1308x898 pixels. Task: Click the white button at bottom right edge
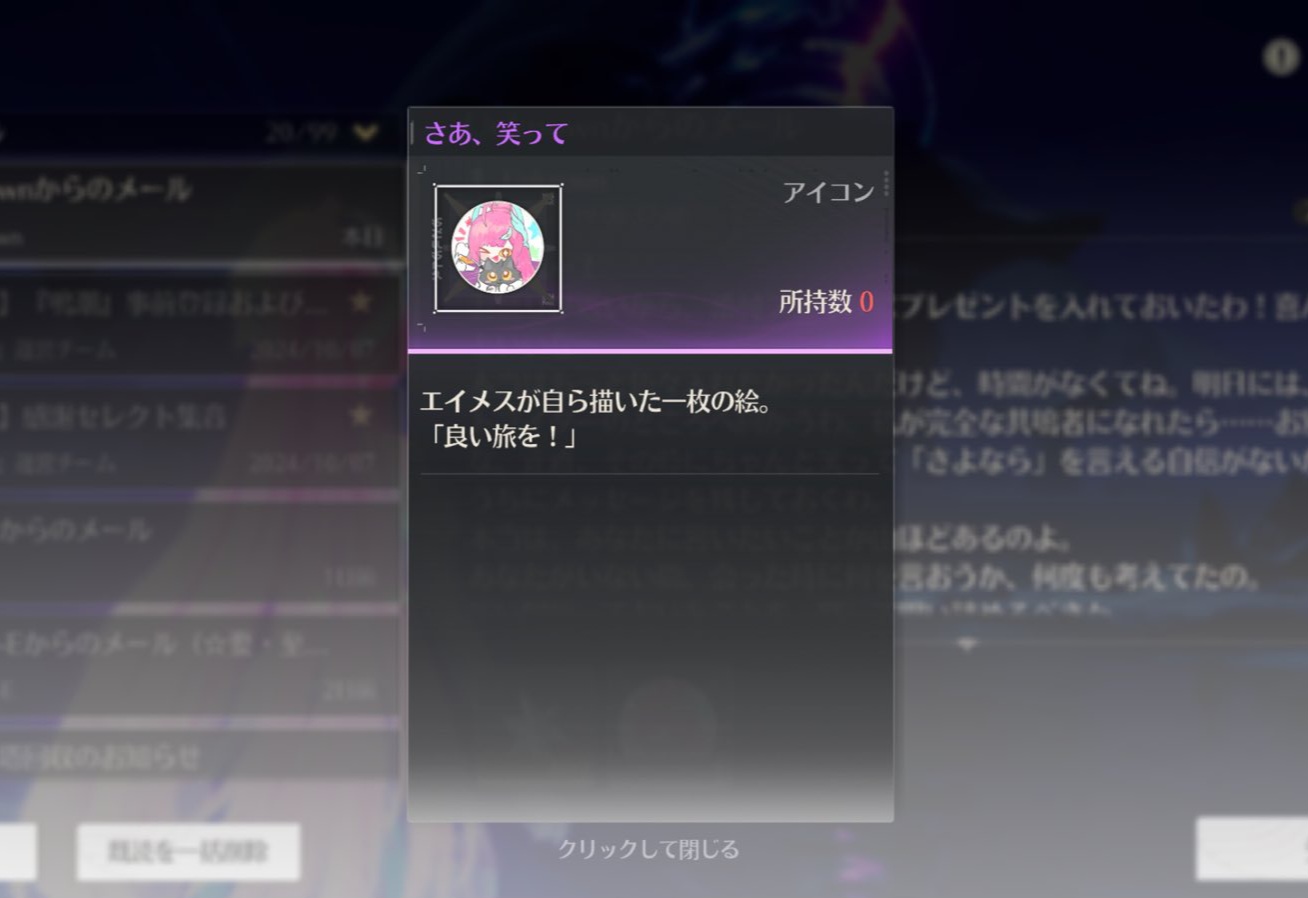point(1252,849)
